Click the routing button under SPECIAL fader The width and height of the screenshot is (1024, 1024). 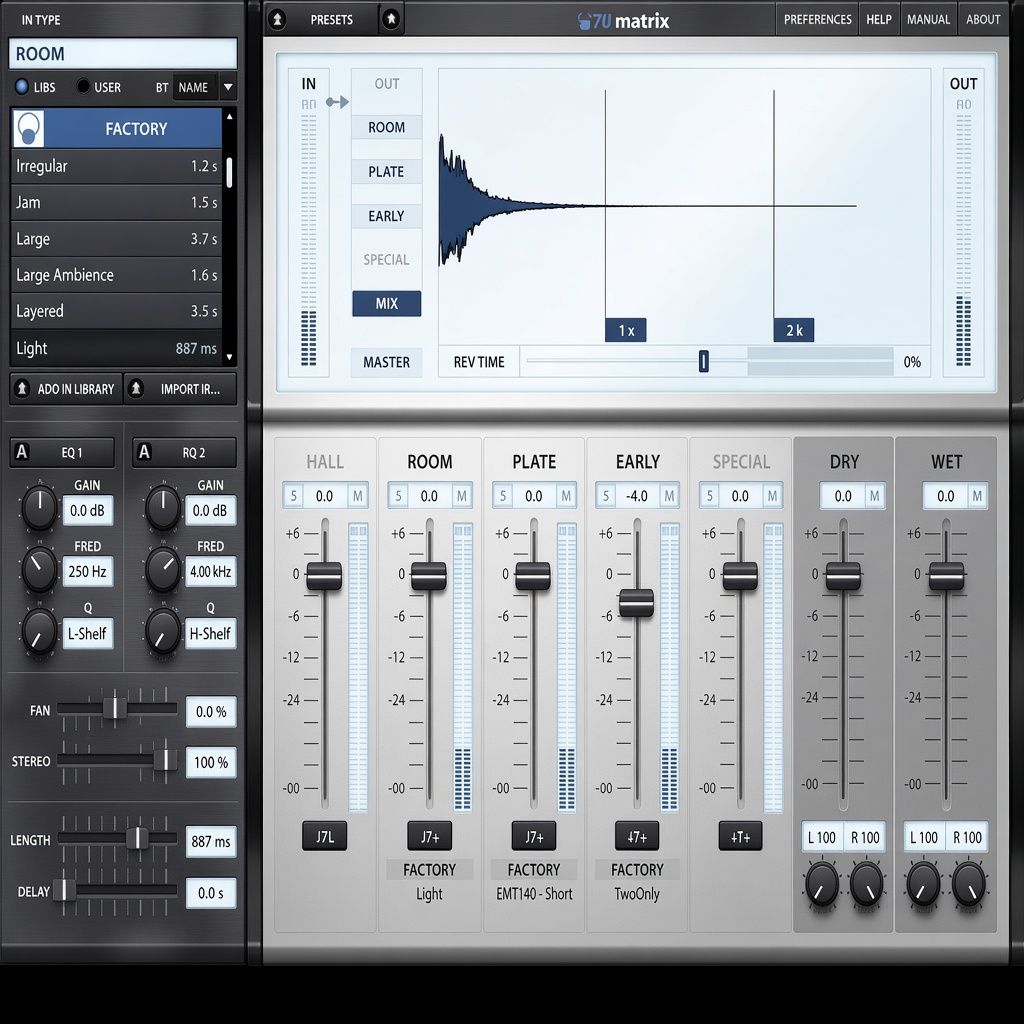740,836
